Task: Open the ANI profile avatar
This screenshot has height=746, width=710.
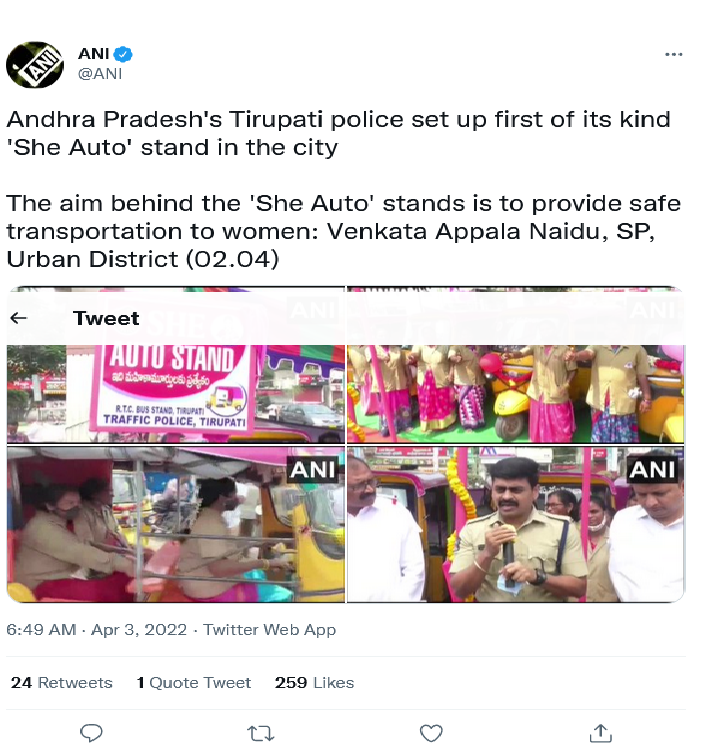Action: 35,65
